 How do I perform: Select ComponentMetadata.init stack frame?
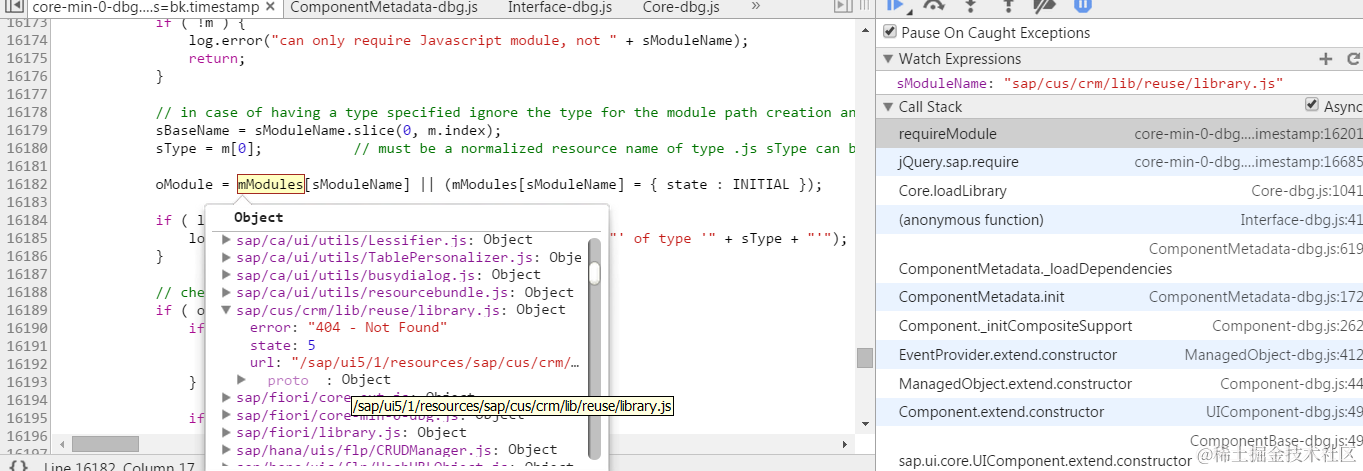(x=1119, y=297)
